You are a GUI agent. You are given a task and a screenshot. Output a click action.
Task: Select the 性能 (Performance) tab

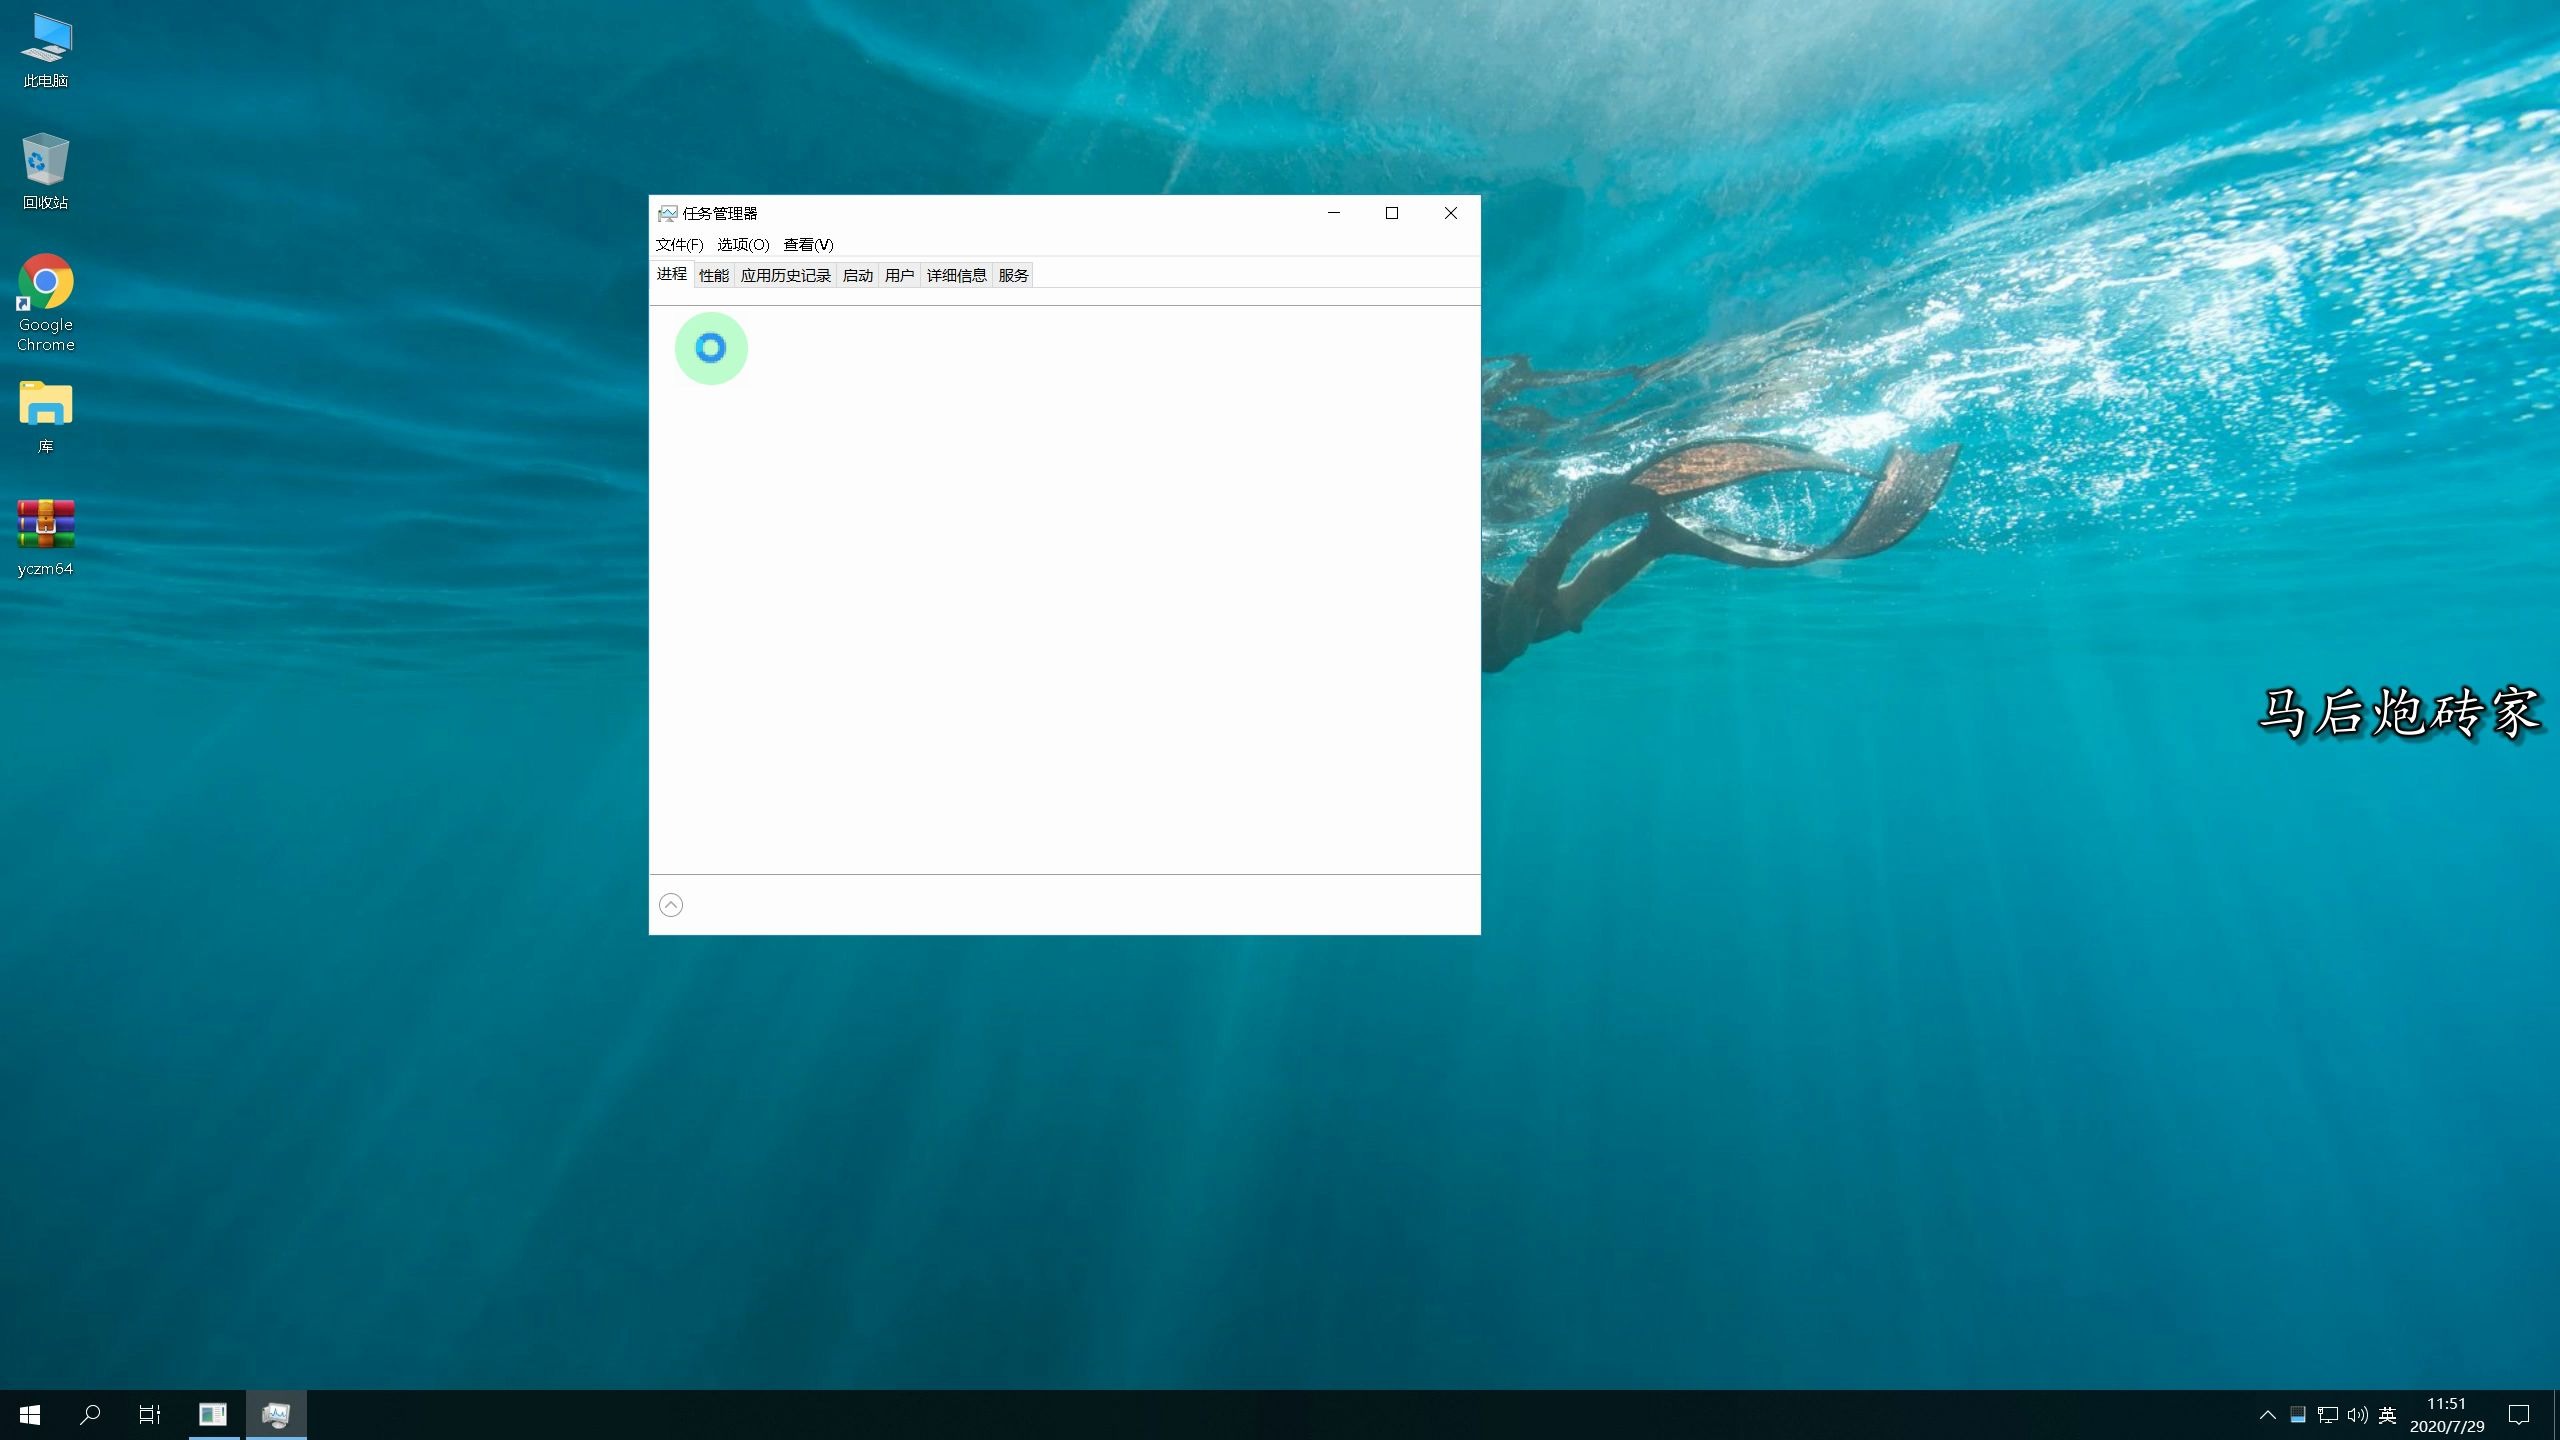point(714,274)
